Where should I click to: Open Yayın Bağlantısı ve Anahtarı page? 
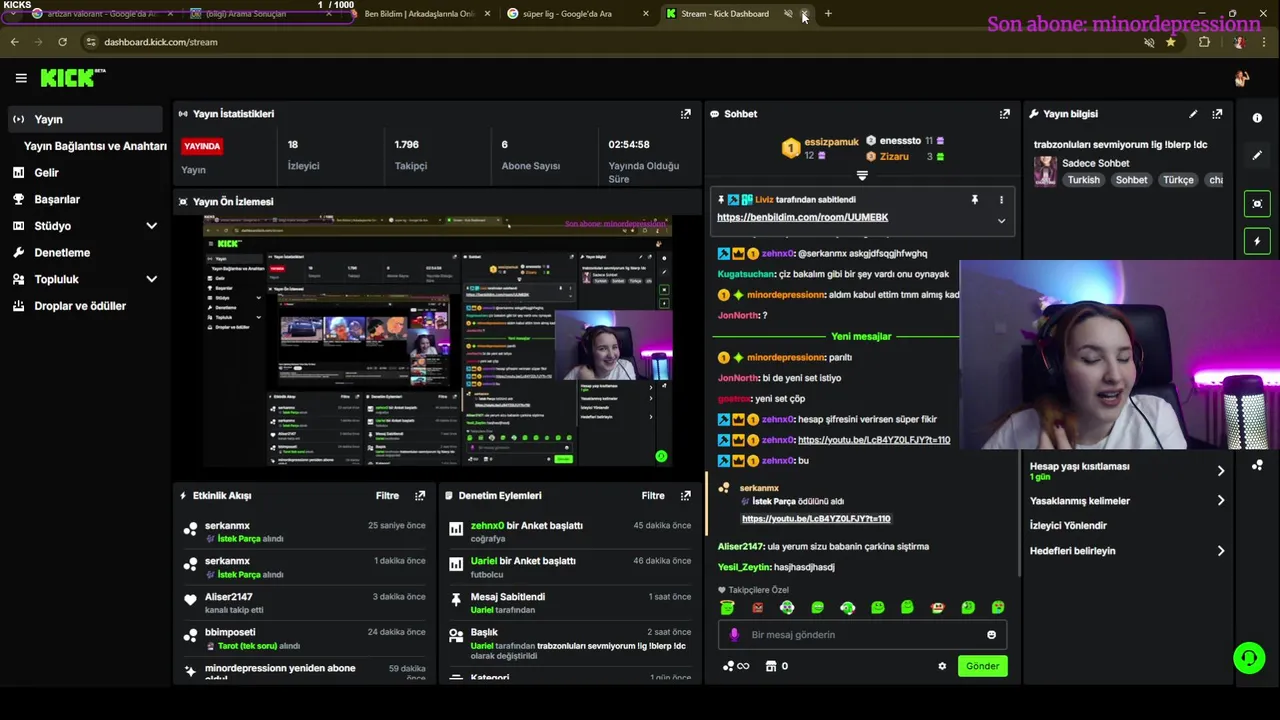[x=95, y=146]
